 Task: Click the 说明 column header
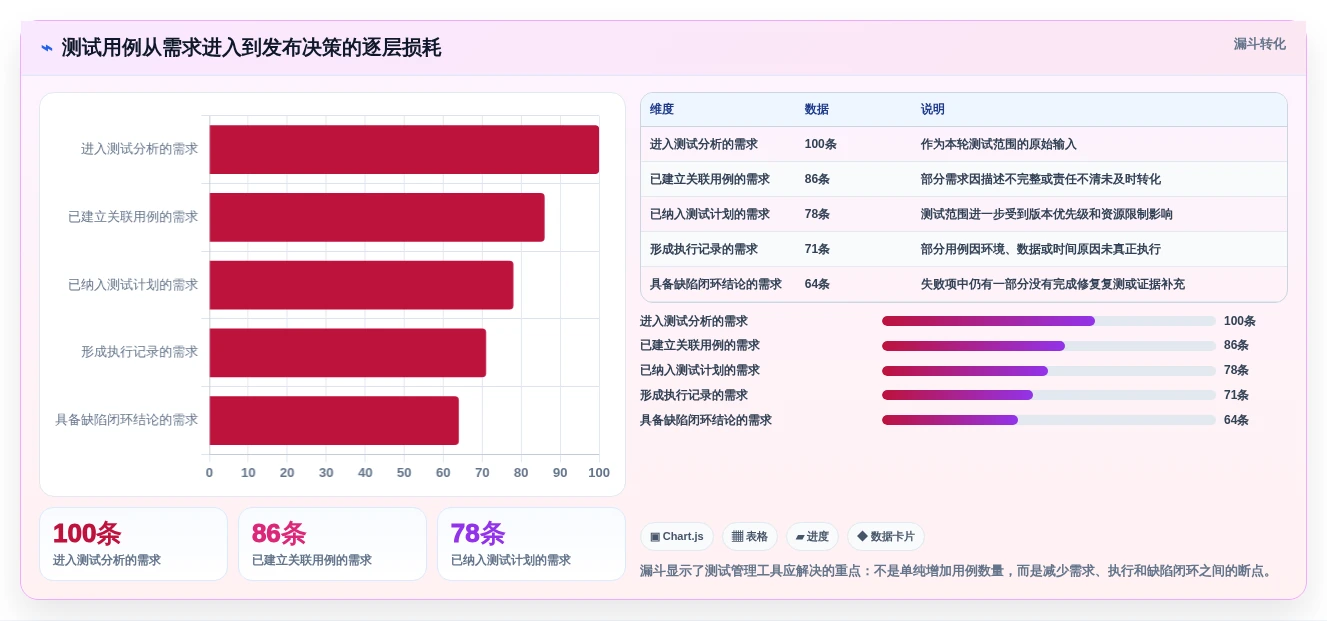click(933, 109)
